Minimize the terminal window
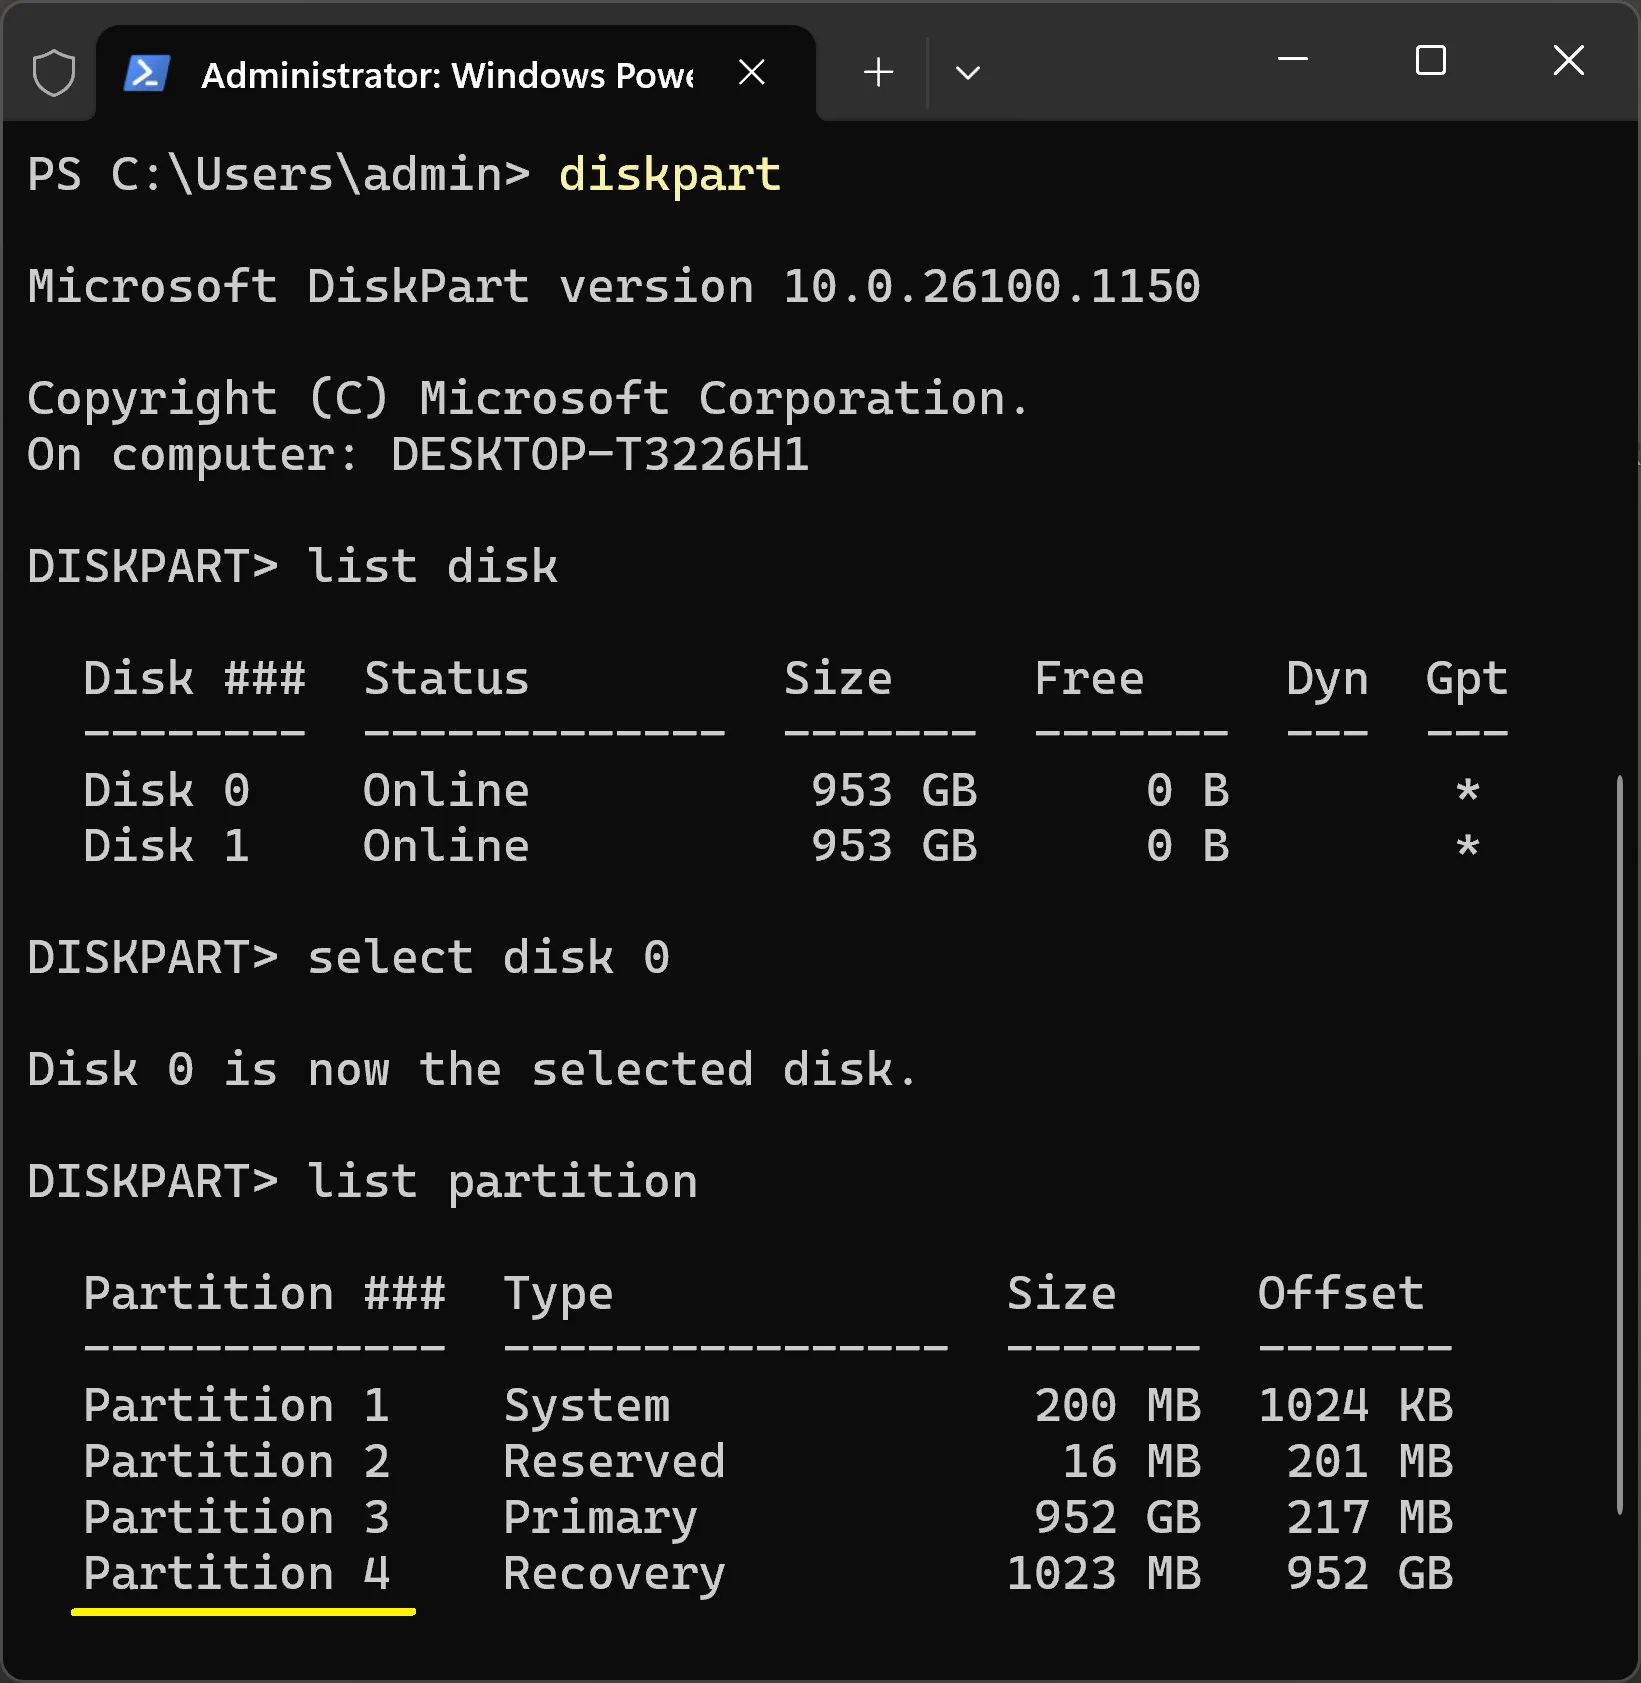The image size is (1641, 1683). click(x=1293, y=60)
